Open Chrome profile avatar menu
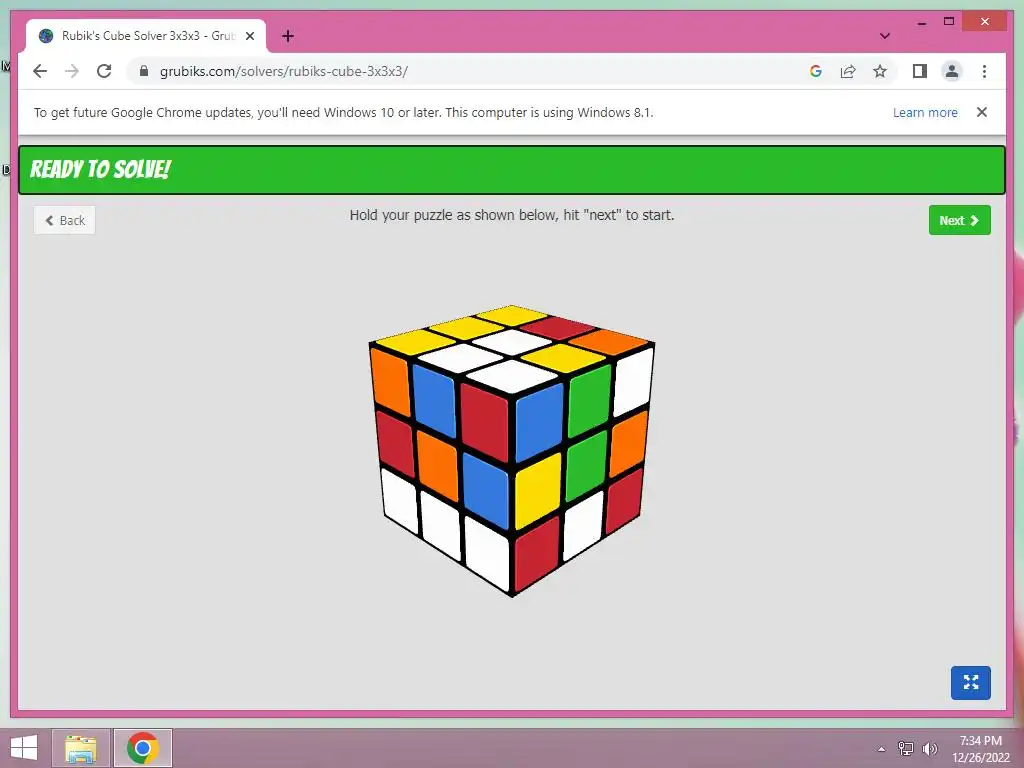The width and height of the screenshot is (1024, 768). [952, 71]
